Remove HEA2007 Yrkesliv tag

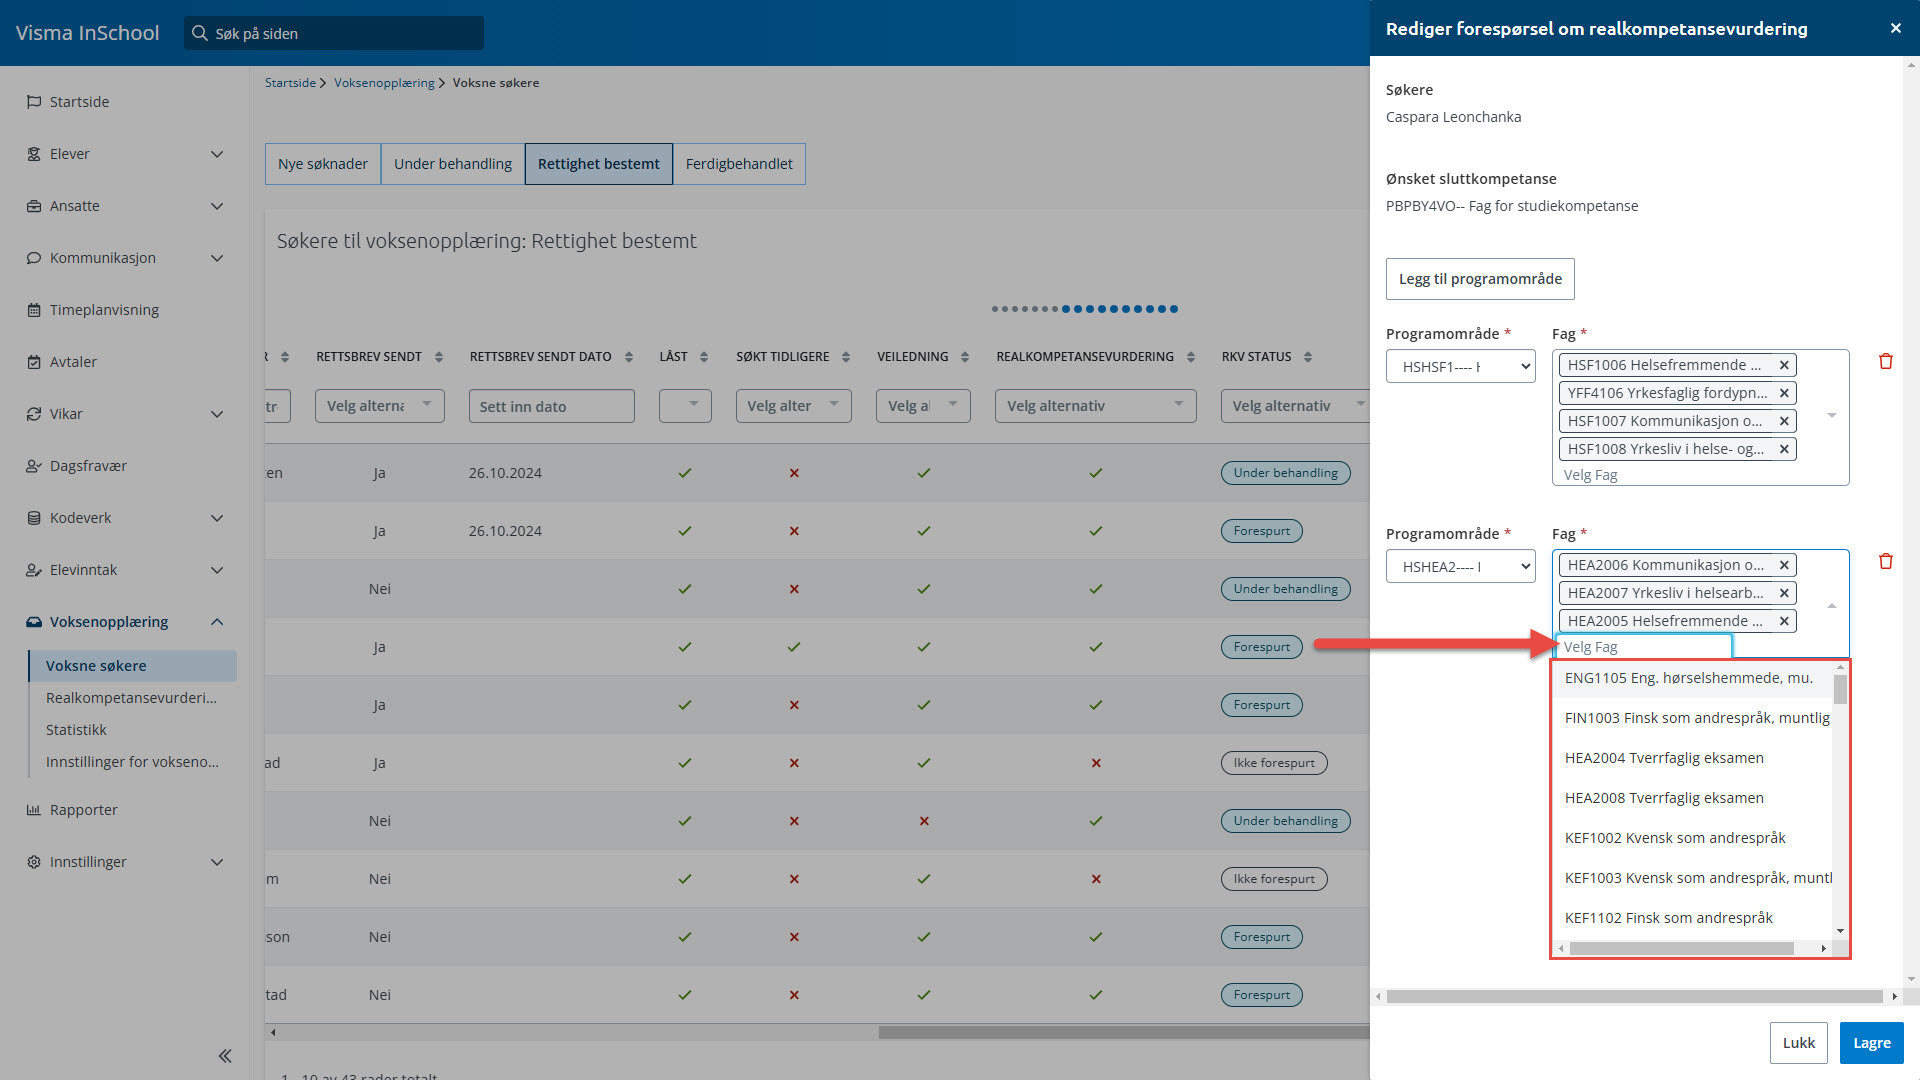(x=1784, y=593)
